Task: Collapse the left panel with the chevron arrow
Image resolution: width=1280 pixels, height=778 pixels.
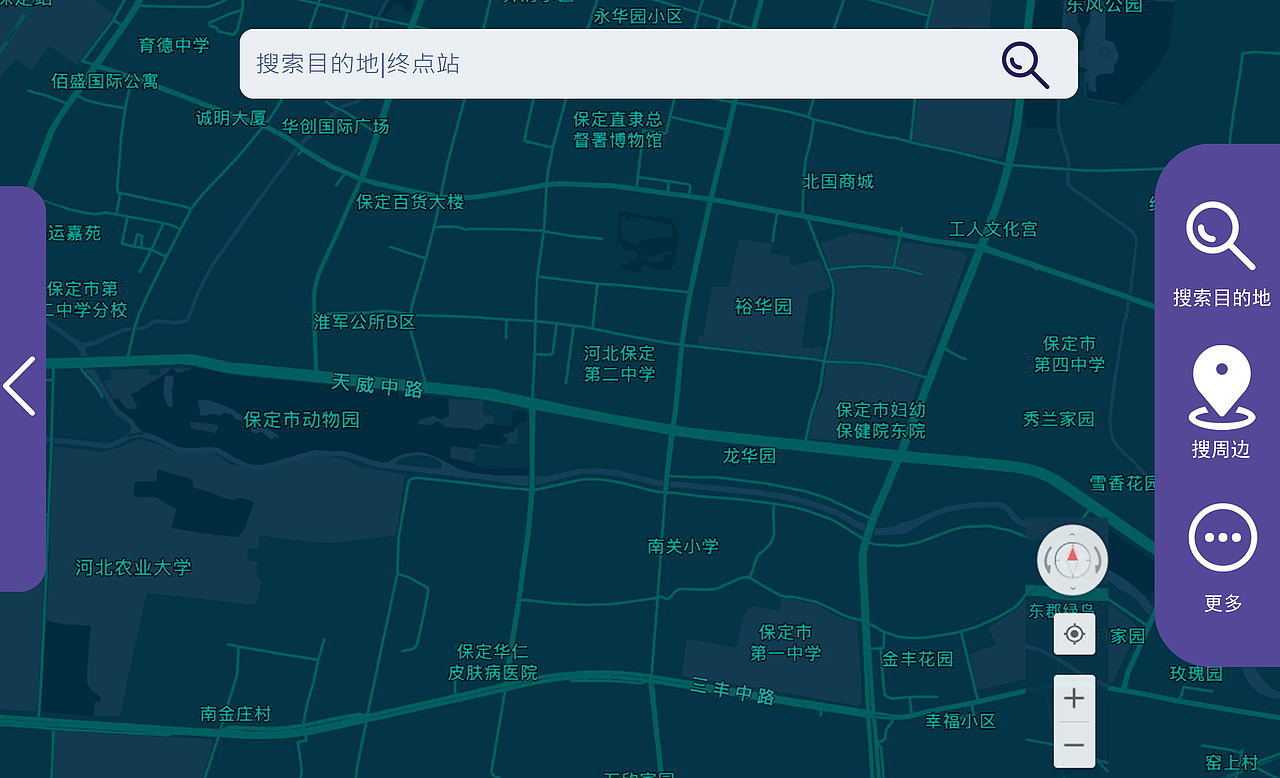Action: pos(20,385)
